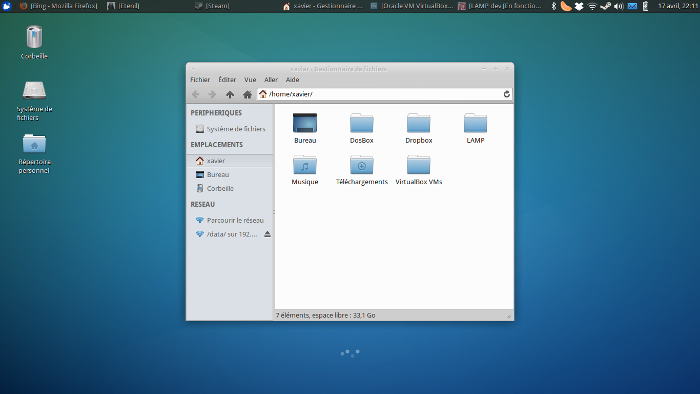Open the Dropbox tray icon

579,6
